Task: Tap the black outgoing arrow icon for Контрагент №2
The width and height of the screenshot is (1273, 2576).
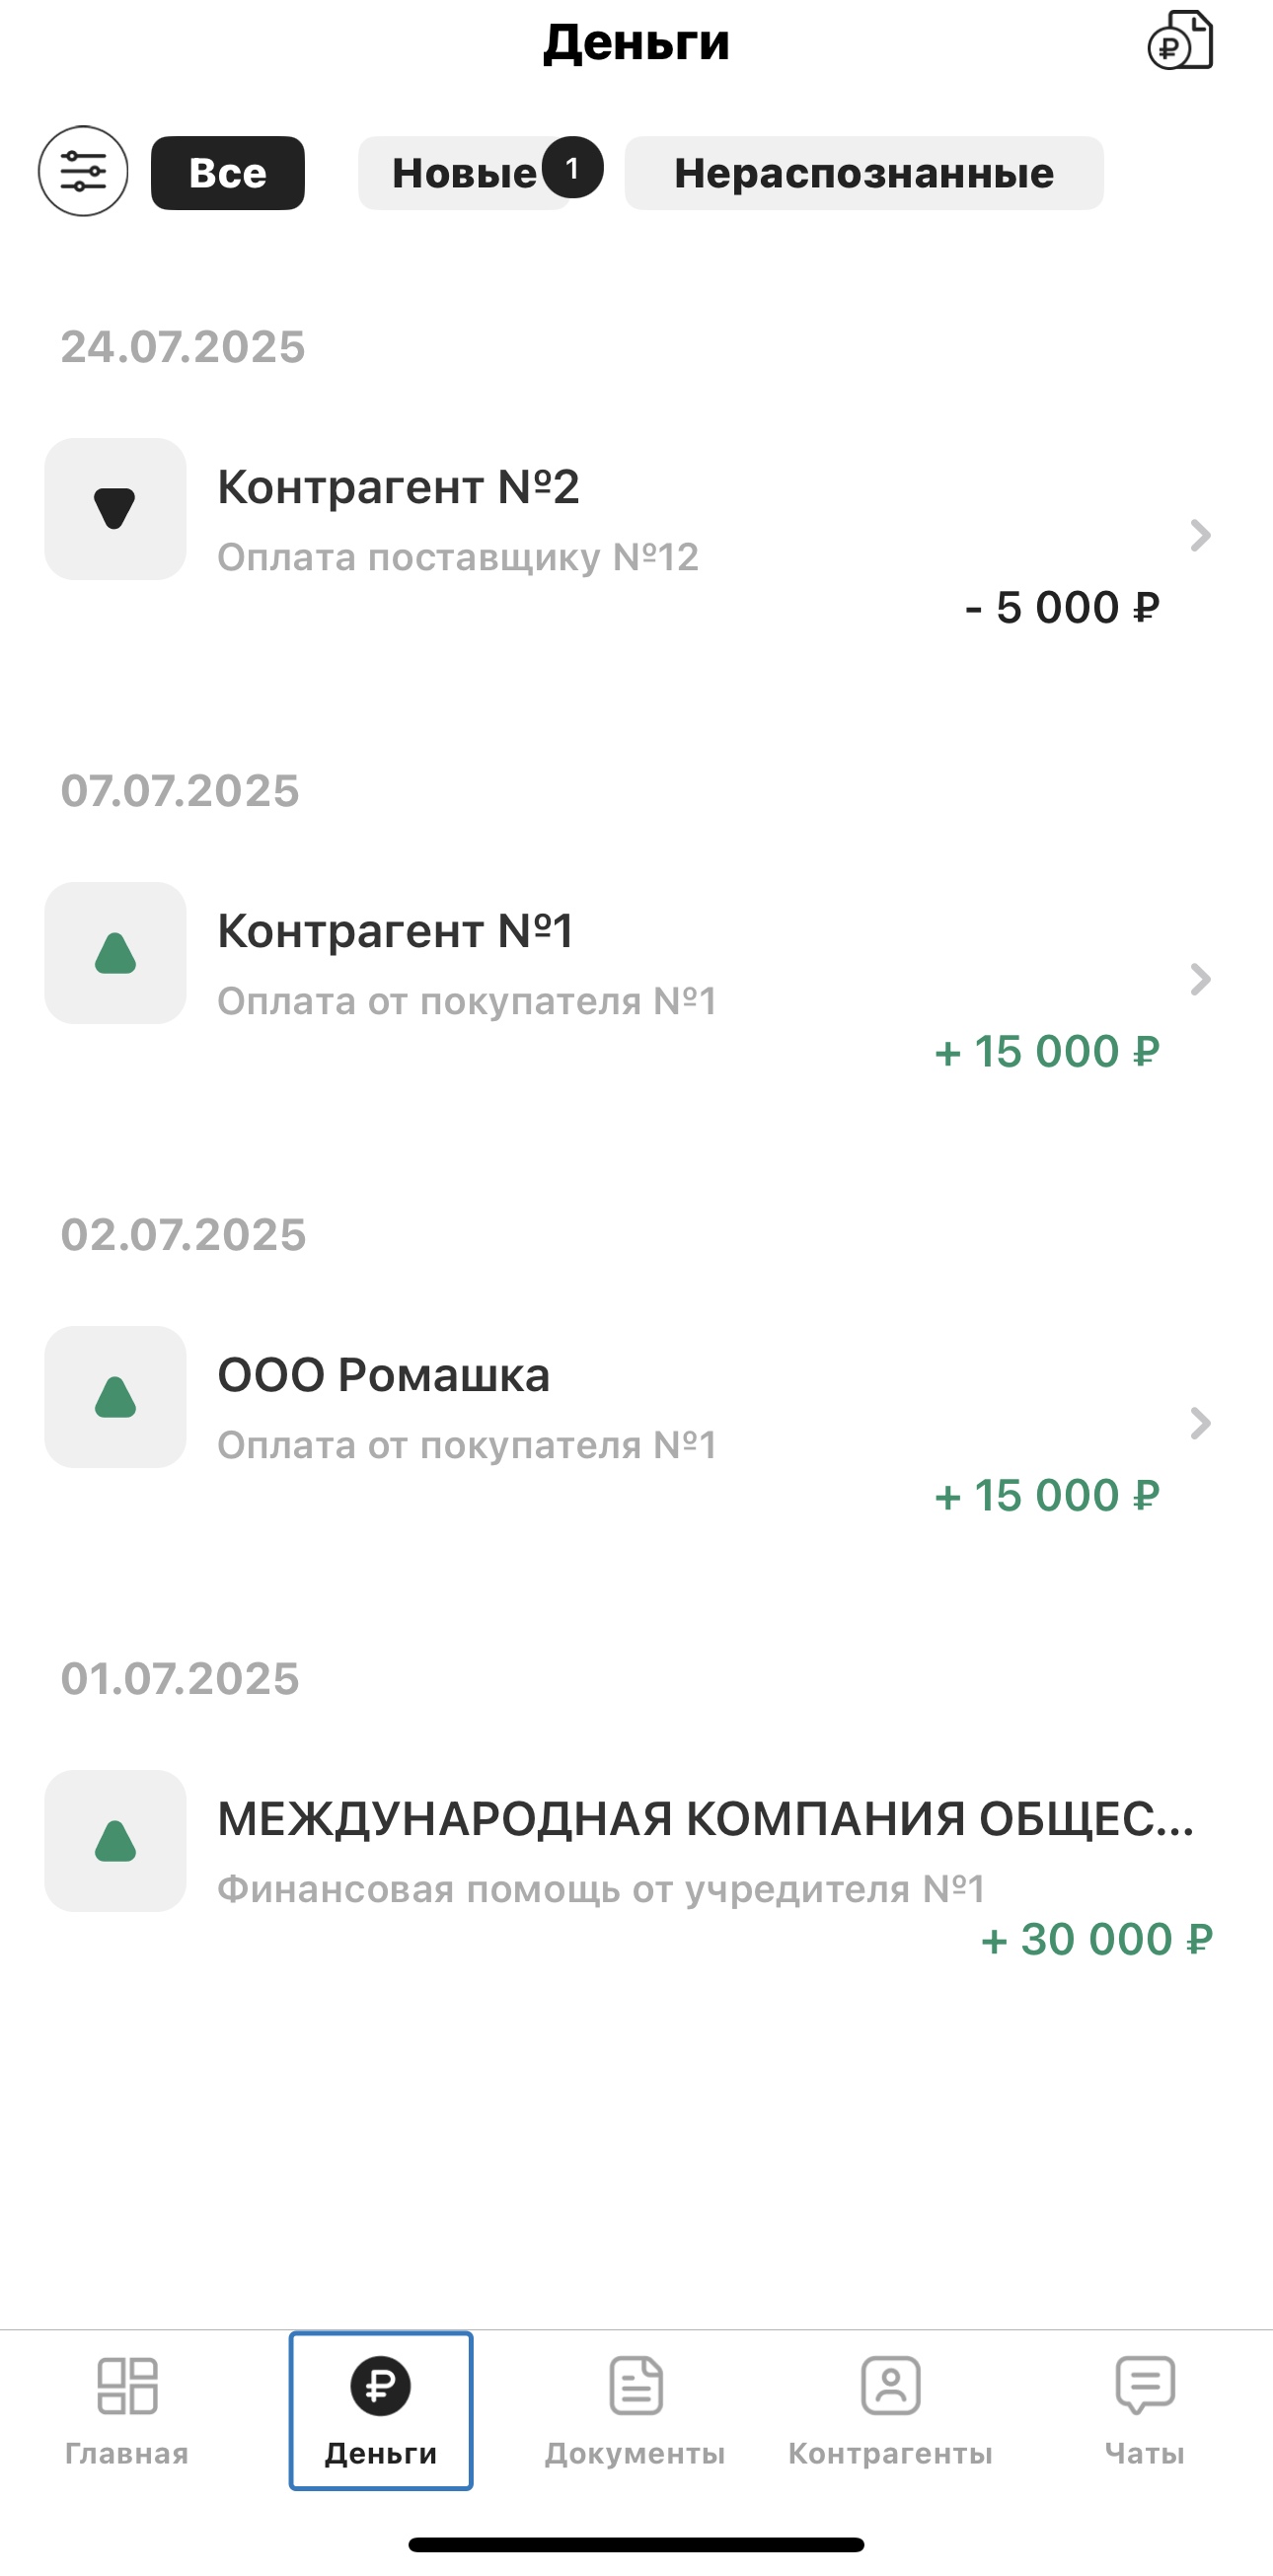Action: [x=115, y=508]
